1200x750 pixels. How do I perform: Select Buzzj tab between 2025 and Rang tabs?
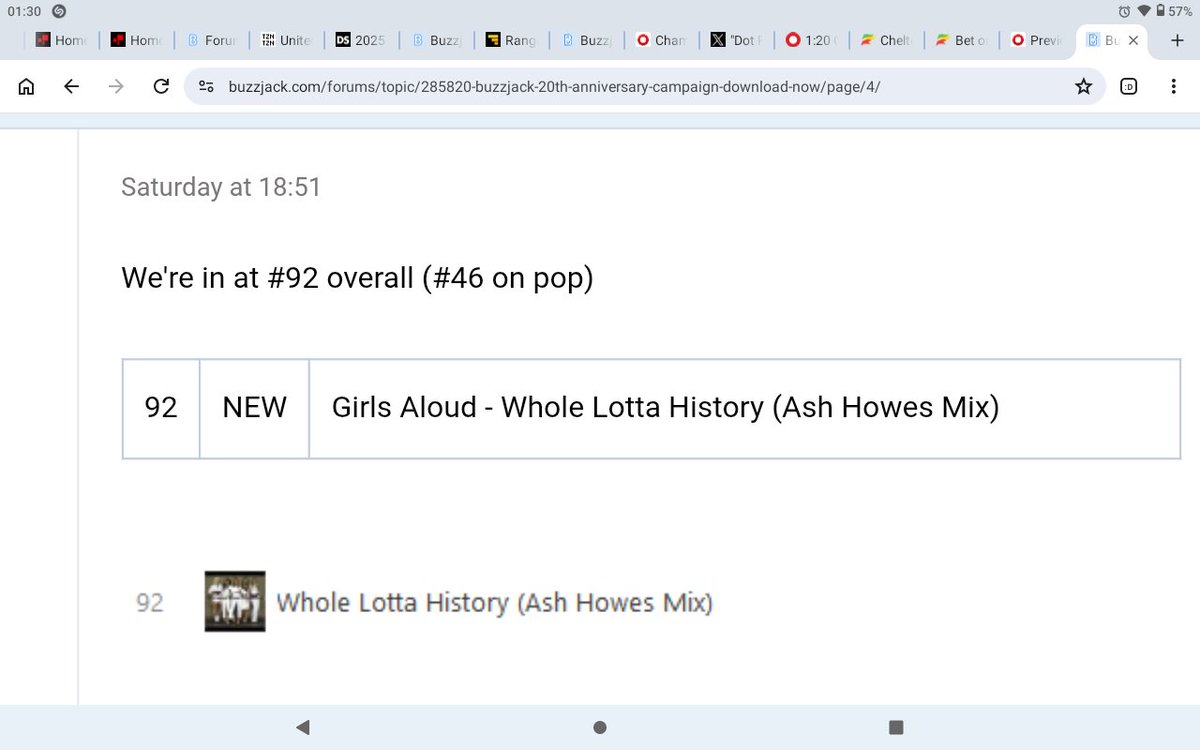(435, 41)
